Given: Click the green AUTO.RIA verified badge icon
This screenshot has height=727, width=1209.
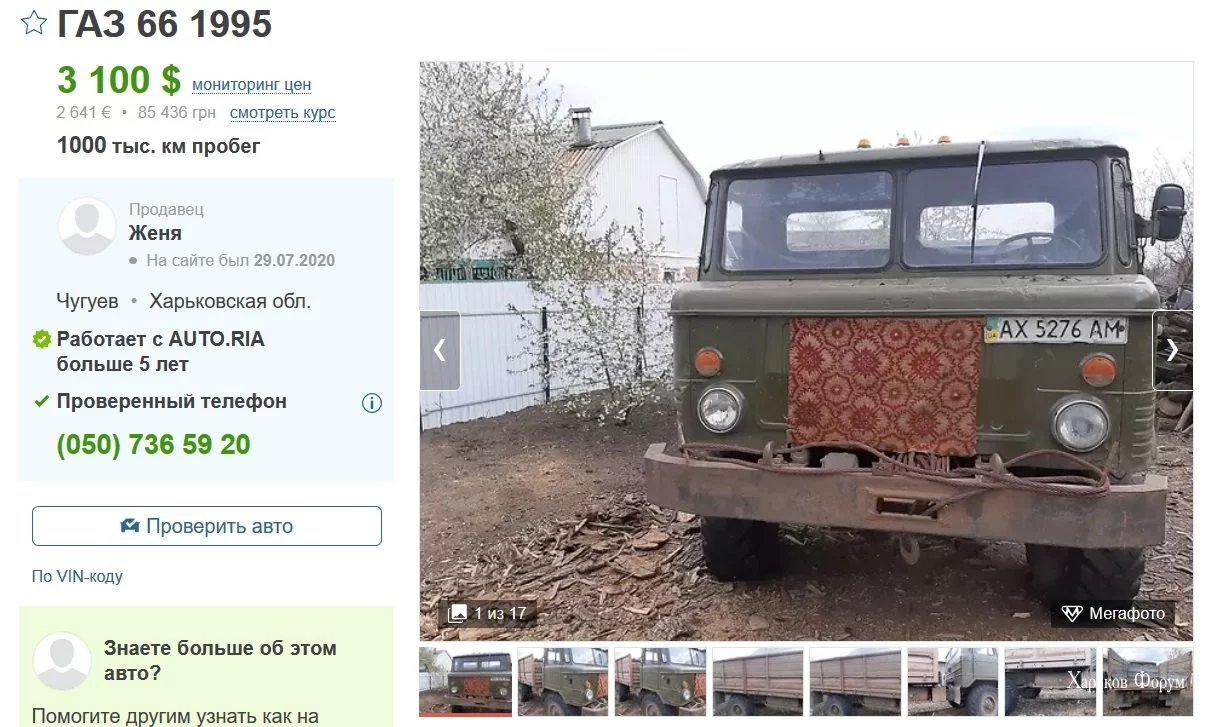Looking at the screenshot, I should [42, 340].
